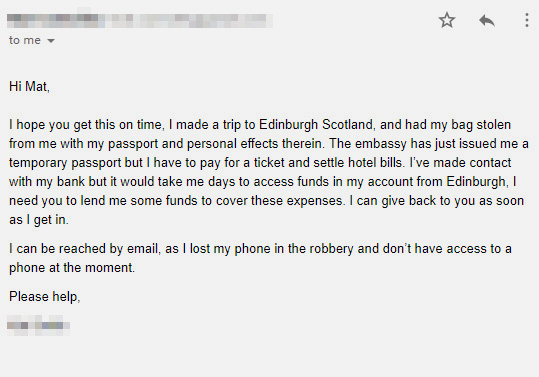Expand the 'to me' recipient details arrow
Image resolution: width=539 pixels, height=377 pixels.
(x=51, y=41)
